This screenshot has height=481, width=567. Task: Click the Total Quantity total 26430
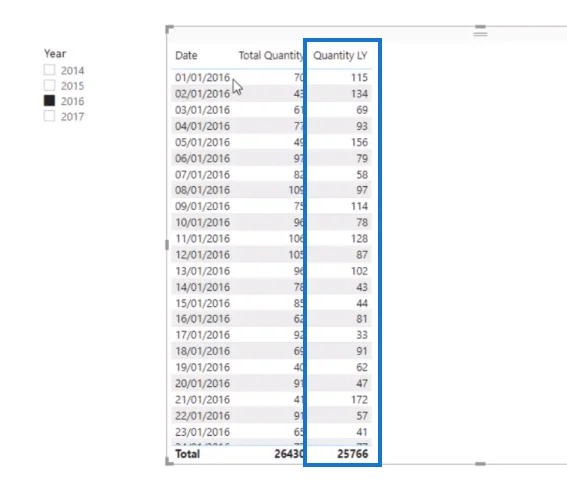tap(289, 454)
